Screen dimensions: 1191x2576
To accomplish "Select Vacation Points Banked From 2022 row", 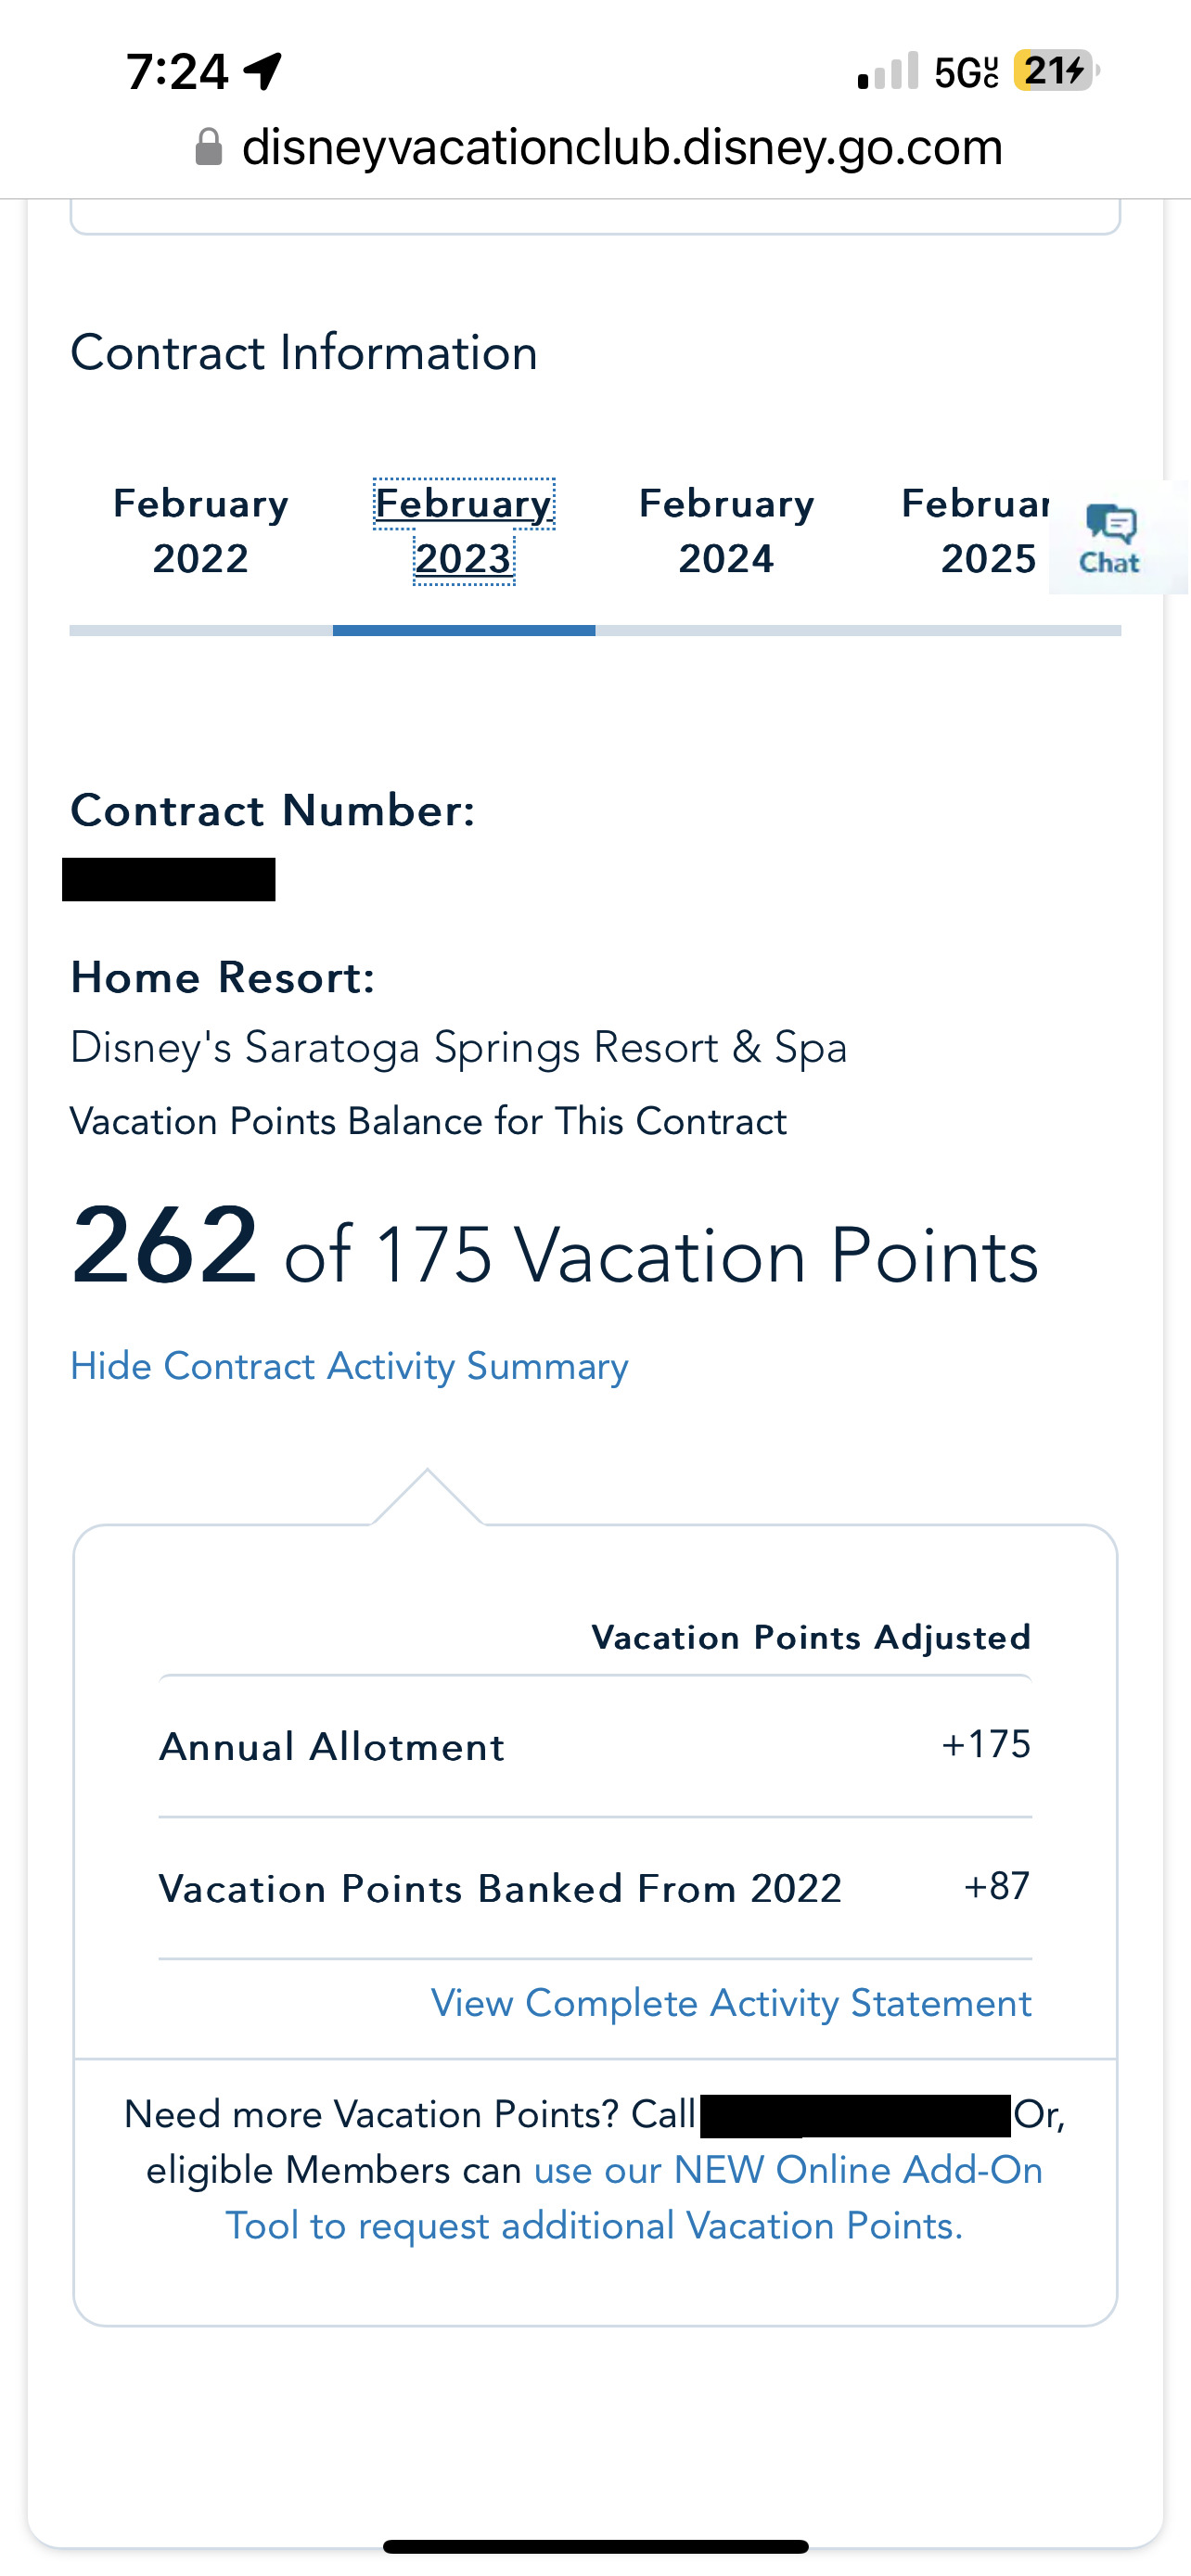I will click(595, 1888).
